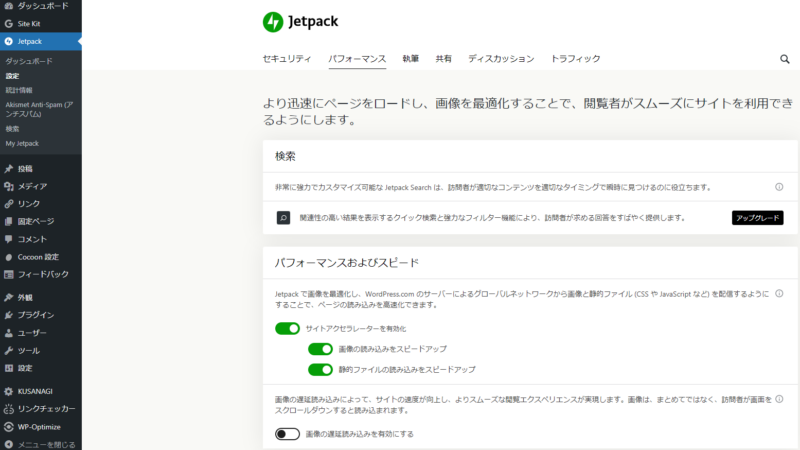
Task: Click the リンク chain icon
Action: (x=9, y=204)
